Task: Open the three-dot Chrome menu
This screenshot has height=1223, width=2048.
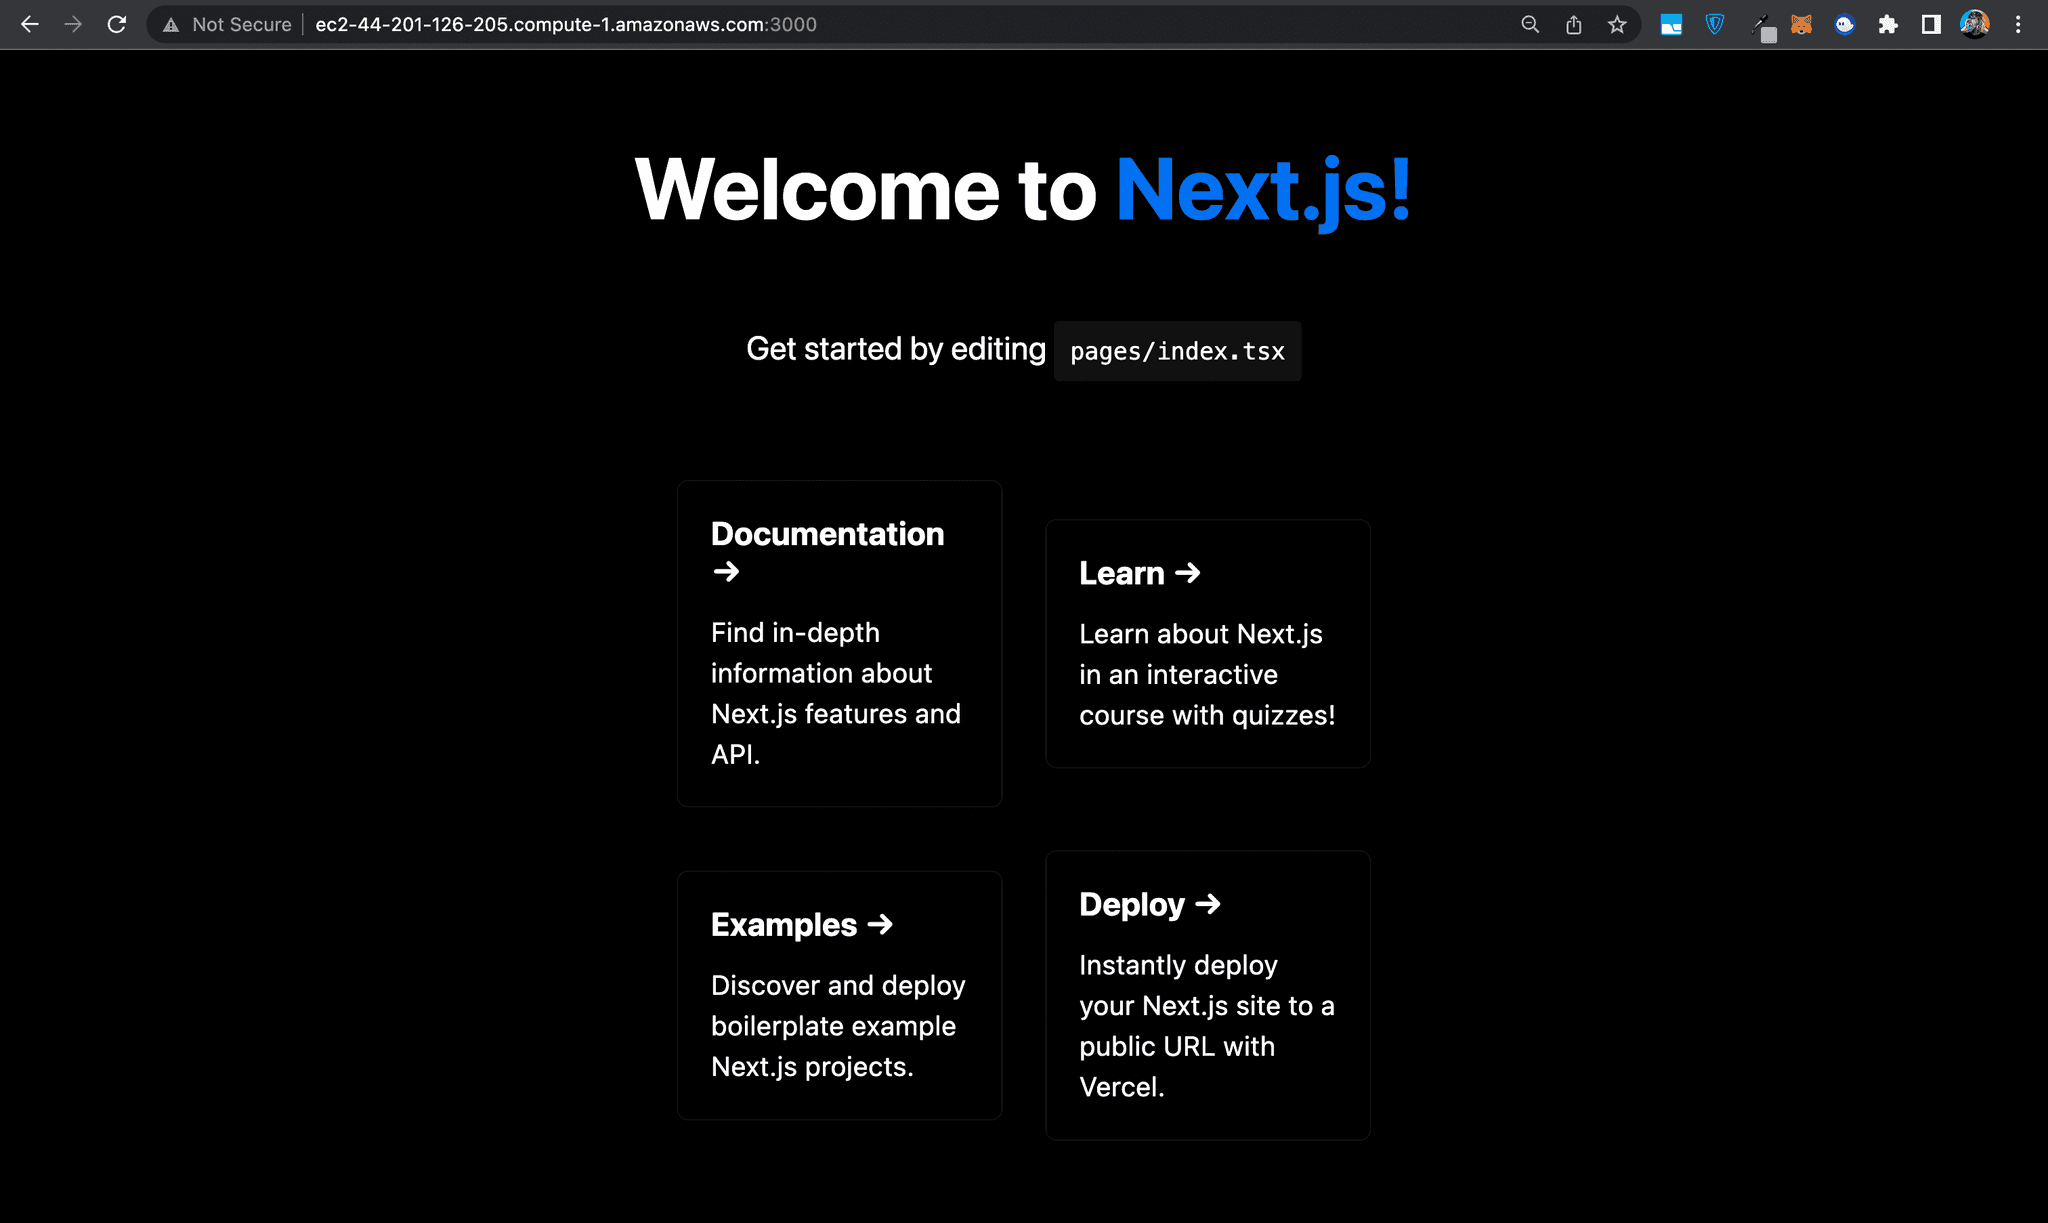Action: 2019,24
